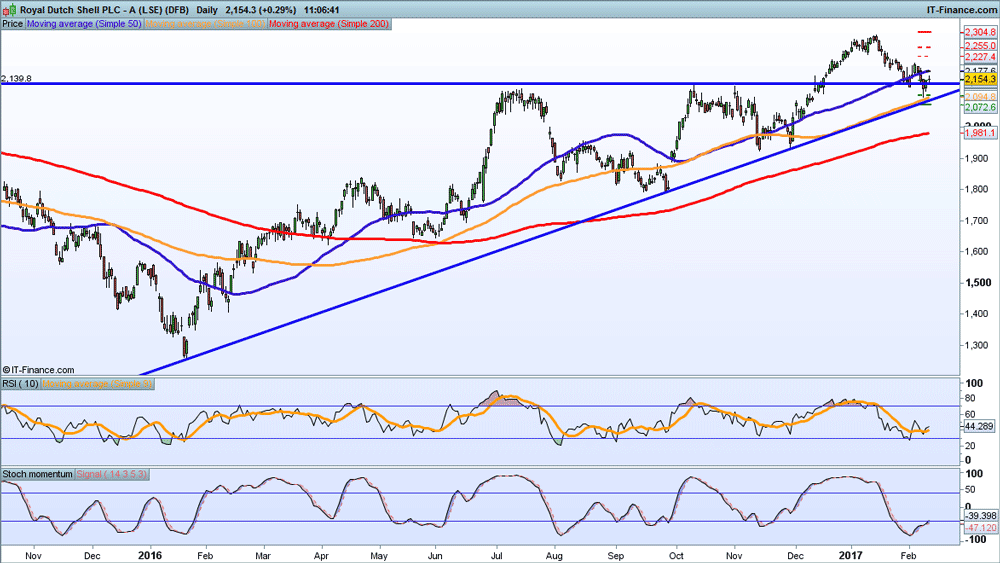1000x563 pixels.
Task: Select the yellow 2,154.3 current price tag
Action: 980,78
